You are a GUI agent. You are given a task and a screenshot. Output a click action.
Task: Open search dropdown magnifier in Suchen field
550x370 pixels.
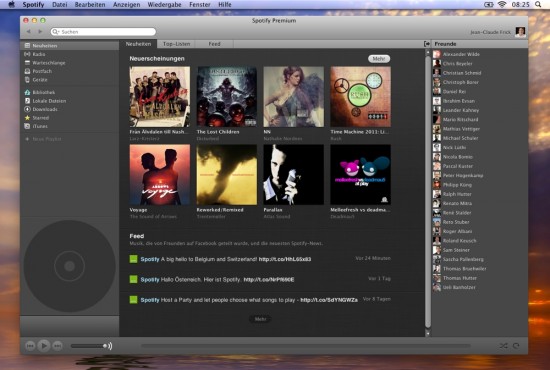(x=55, y=32)
